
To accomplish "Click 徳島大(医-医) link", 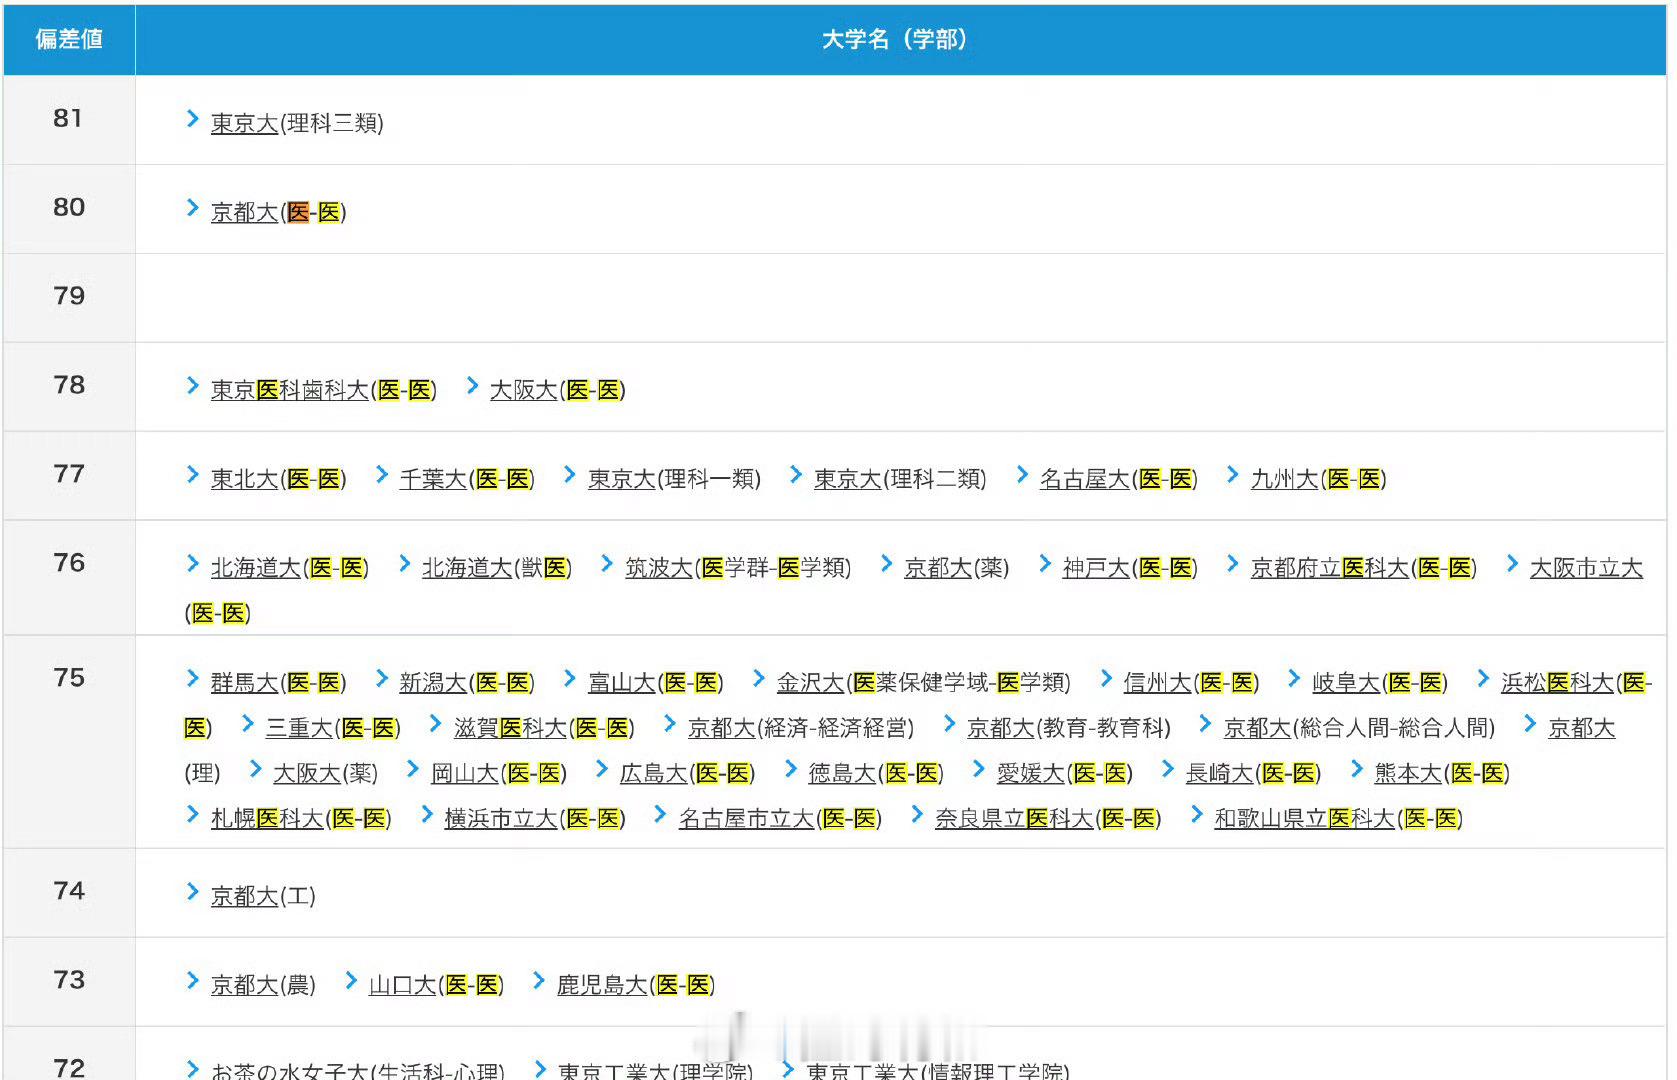I will pos(876,773).
